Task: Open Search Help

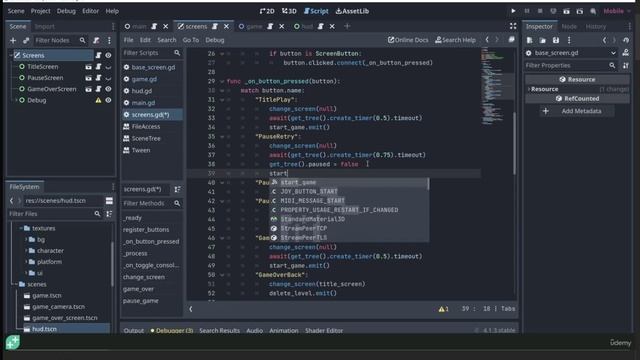Action: click(456, 40)
